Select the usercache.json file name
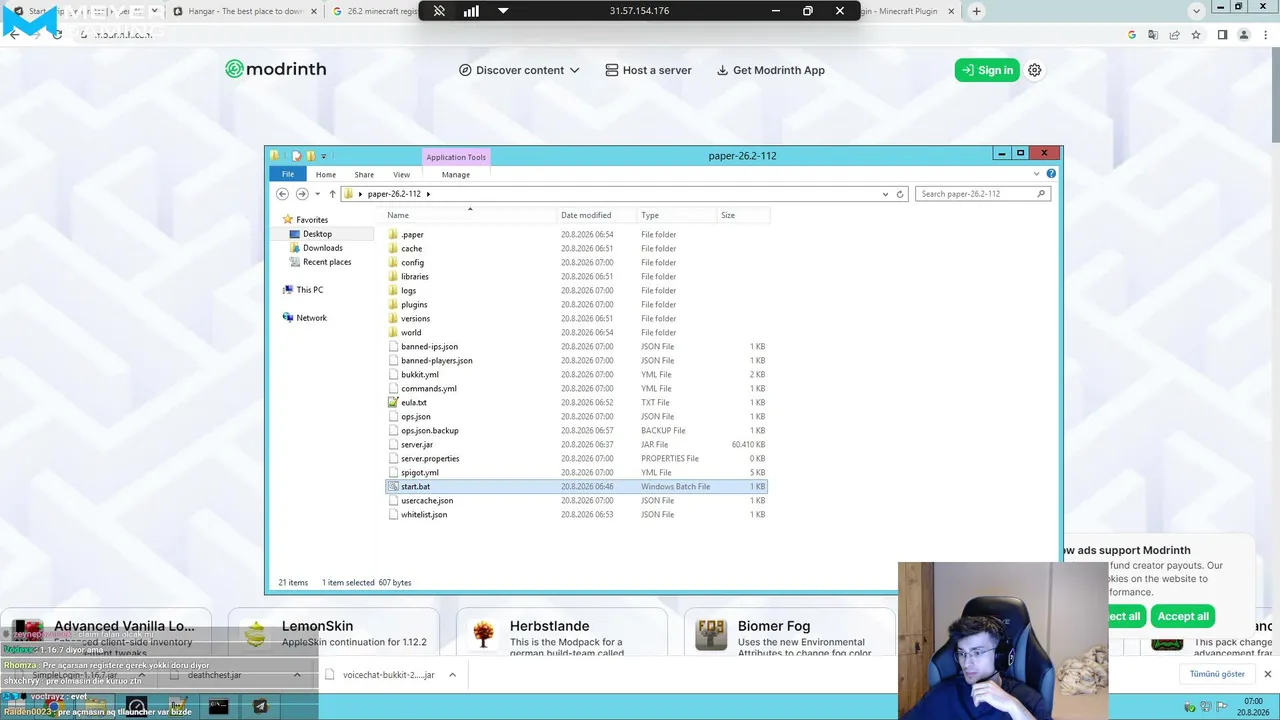1280x720 pixels. [427, 501]
